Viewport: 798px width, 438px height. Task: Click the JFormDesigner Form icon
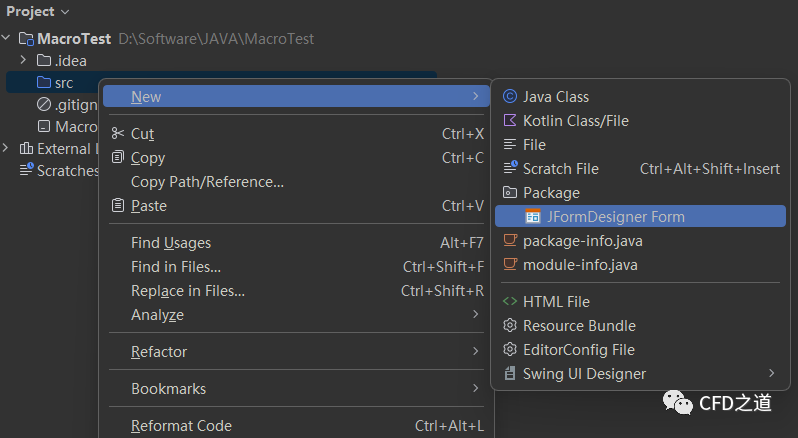(x=533, y=217)
